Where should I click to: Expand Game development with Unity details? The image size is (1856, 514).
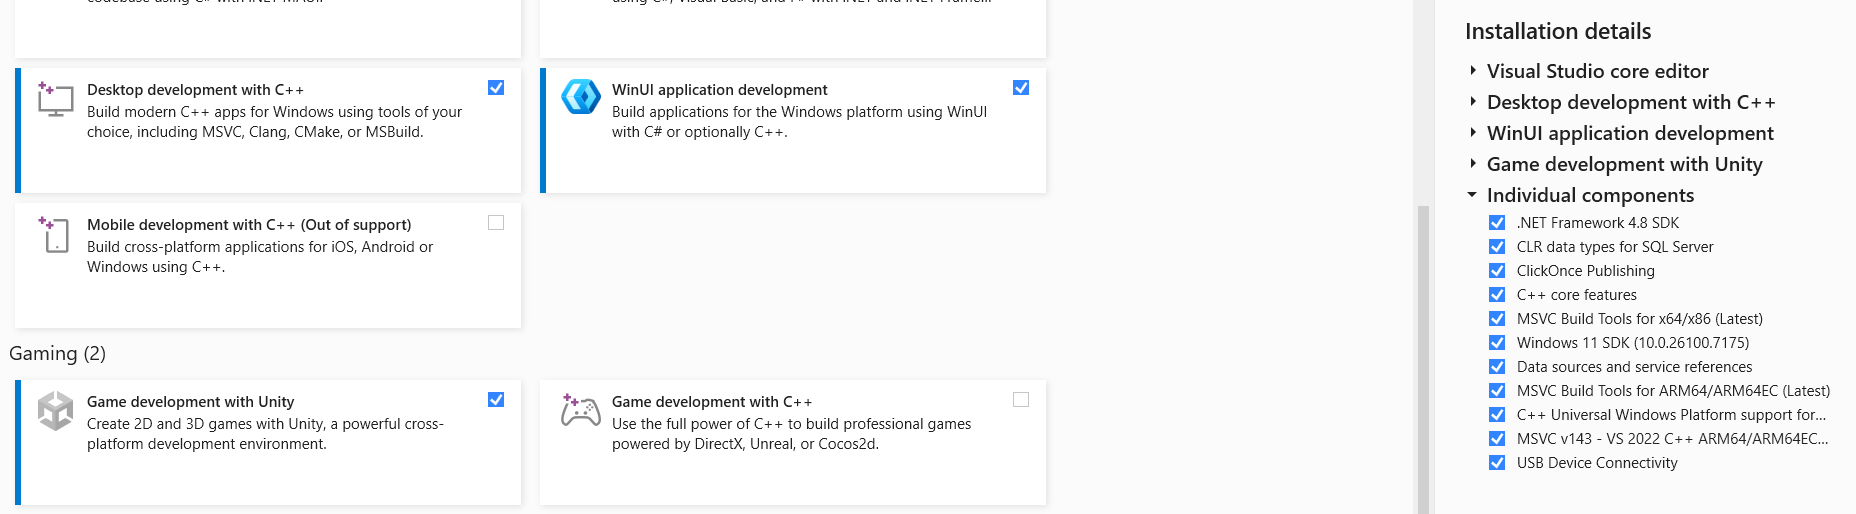[1473, 164]
